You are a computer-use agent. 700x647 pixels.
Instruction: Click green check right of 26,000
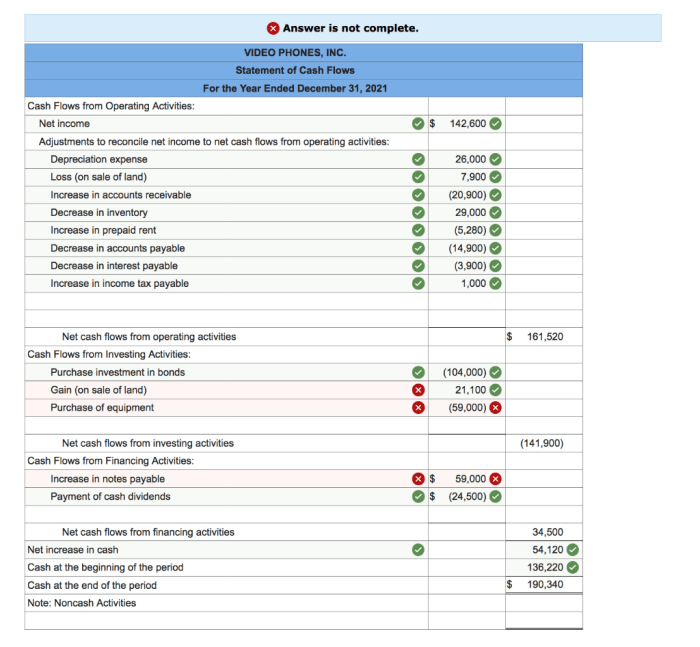tap(495, 159)
